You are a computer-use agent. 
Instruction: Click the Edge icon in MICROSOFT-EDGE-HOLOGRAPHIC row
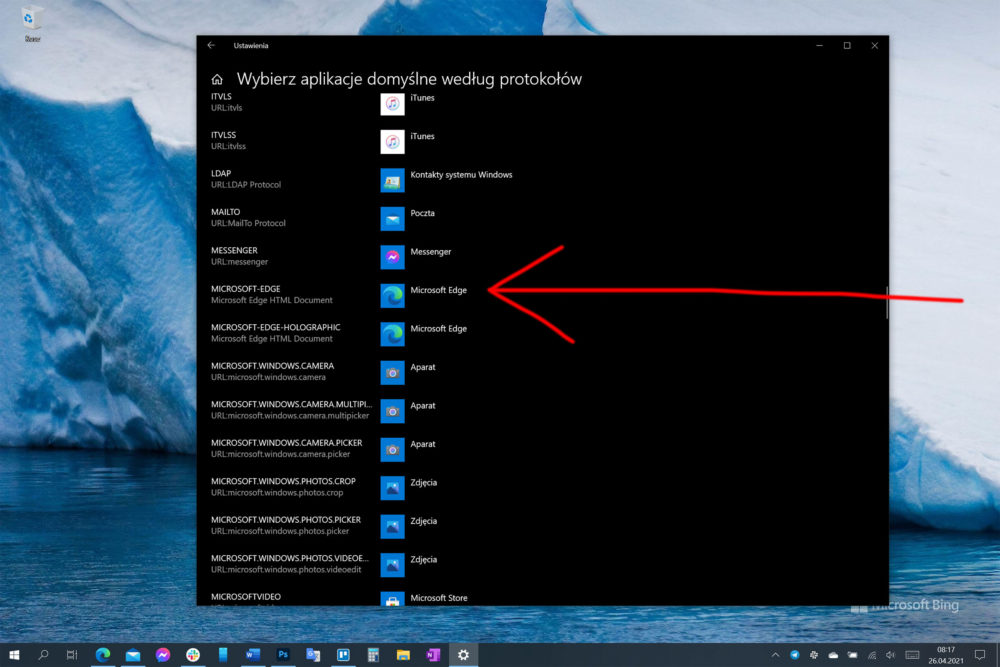[x=392, y=334]
